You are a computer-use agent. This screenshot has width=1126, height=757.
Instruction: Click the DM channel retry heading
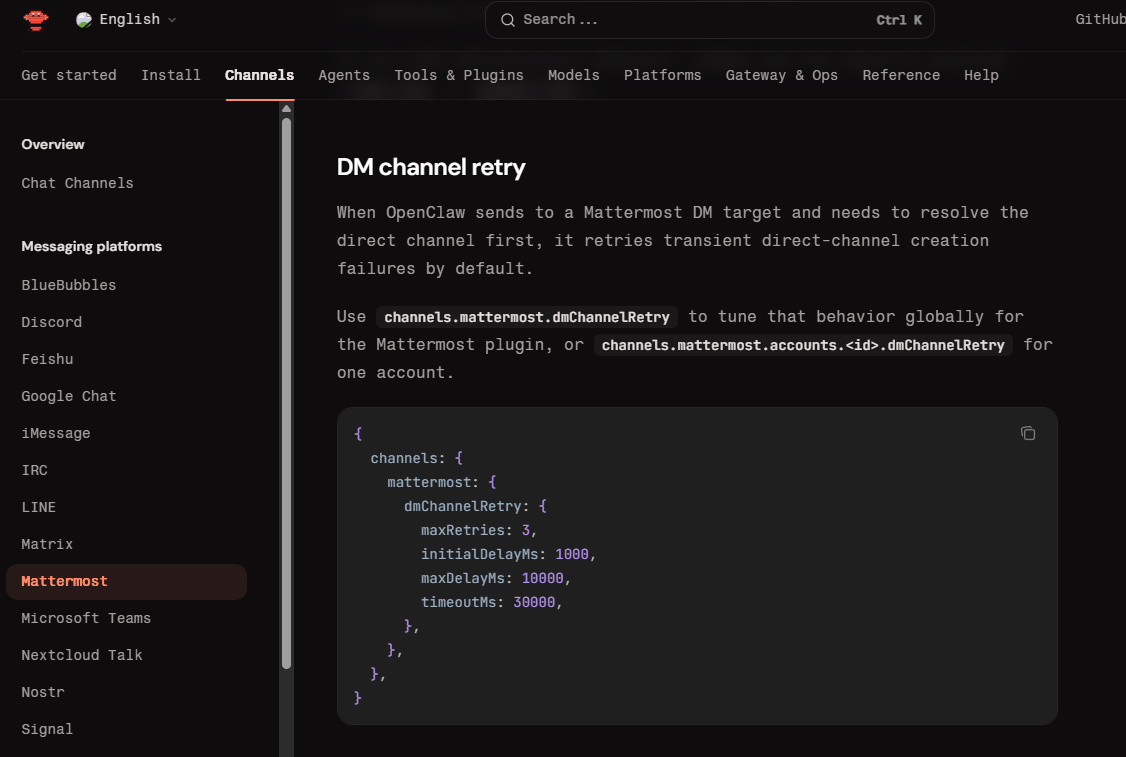pos(431,167)
